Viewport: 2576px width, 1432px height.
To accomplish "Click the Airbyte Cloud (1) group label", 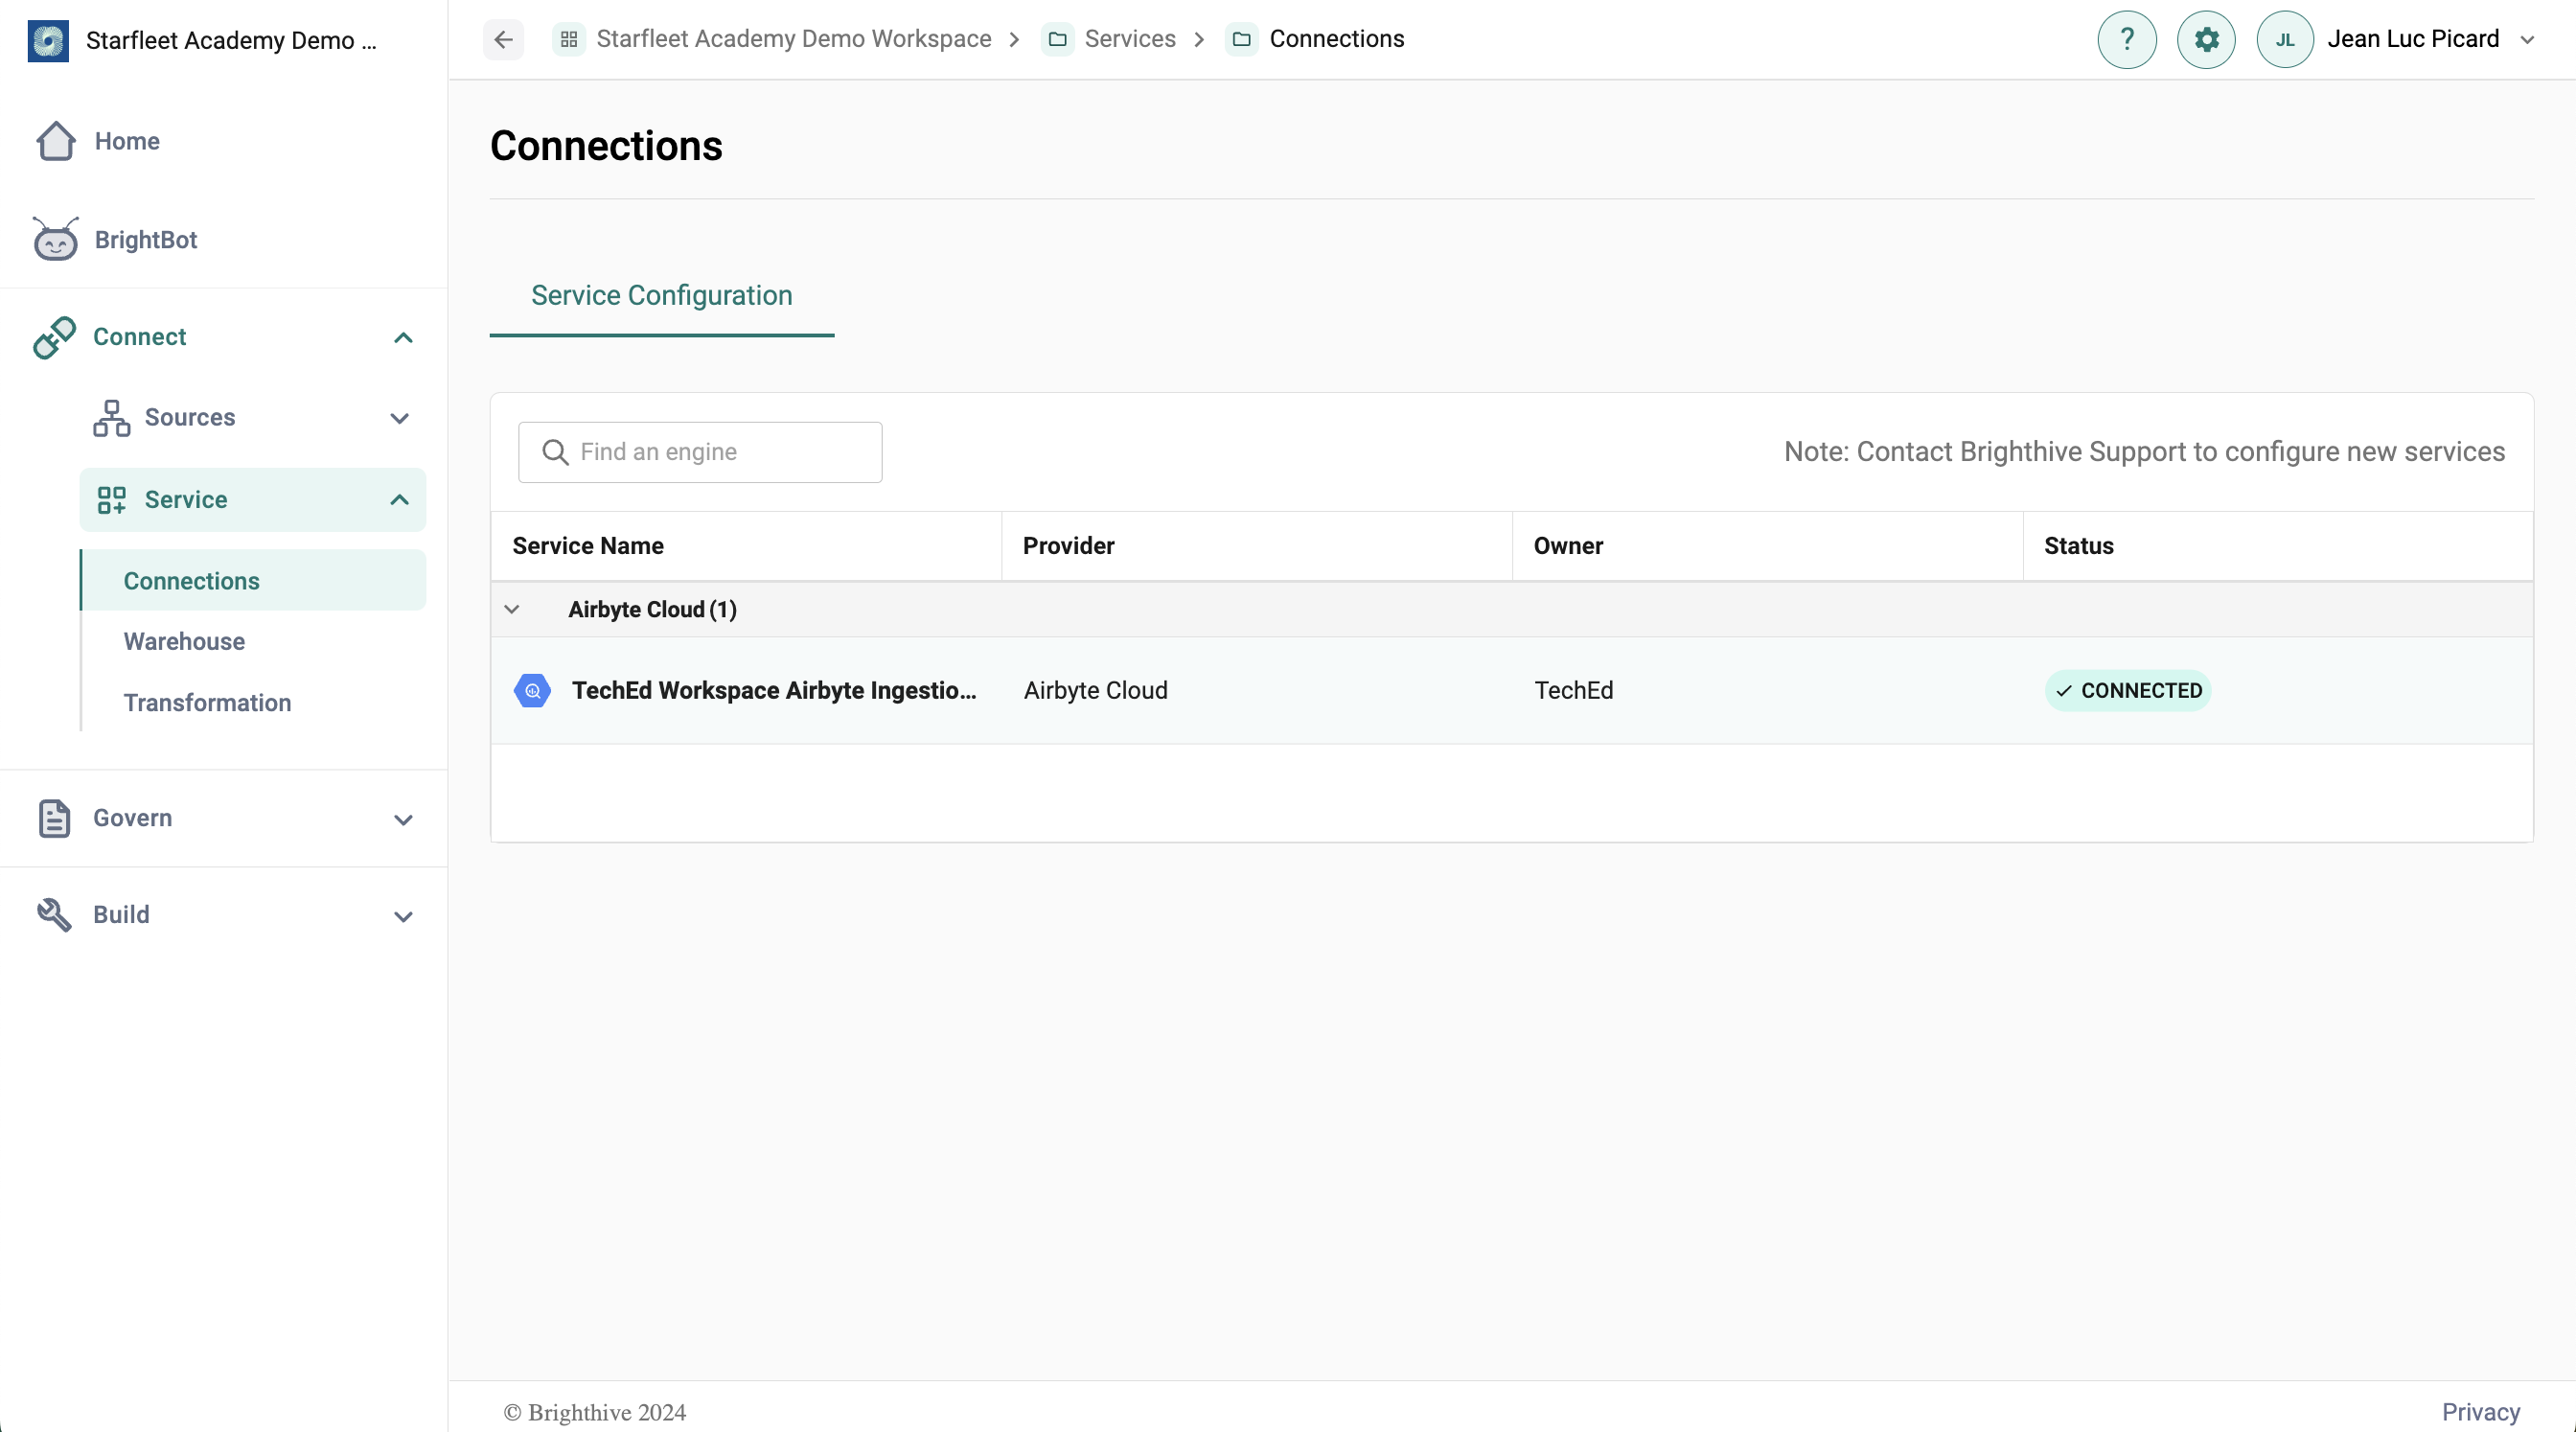I will (x=653, y=609).
